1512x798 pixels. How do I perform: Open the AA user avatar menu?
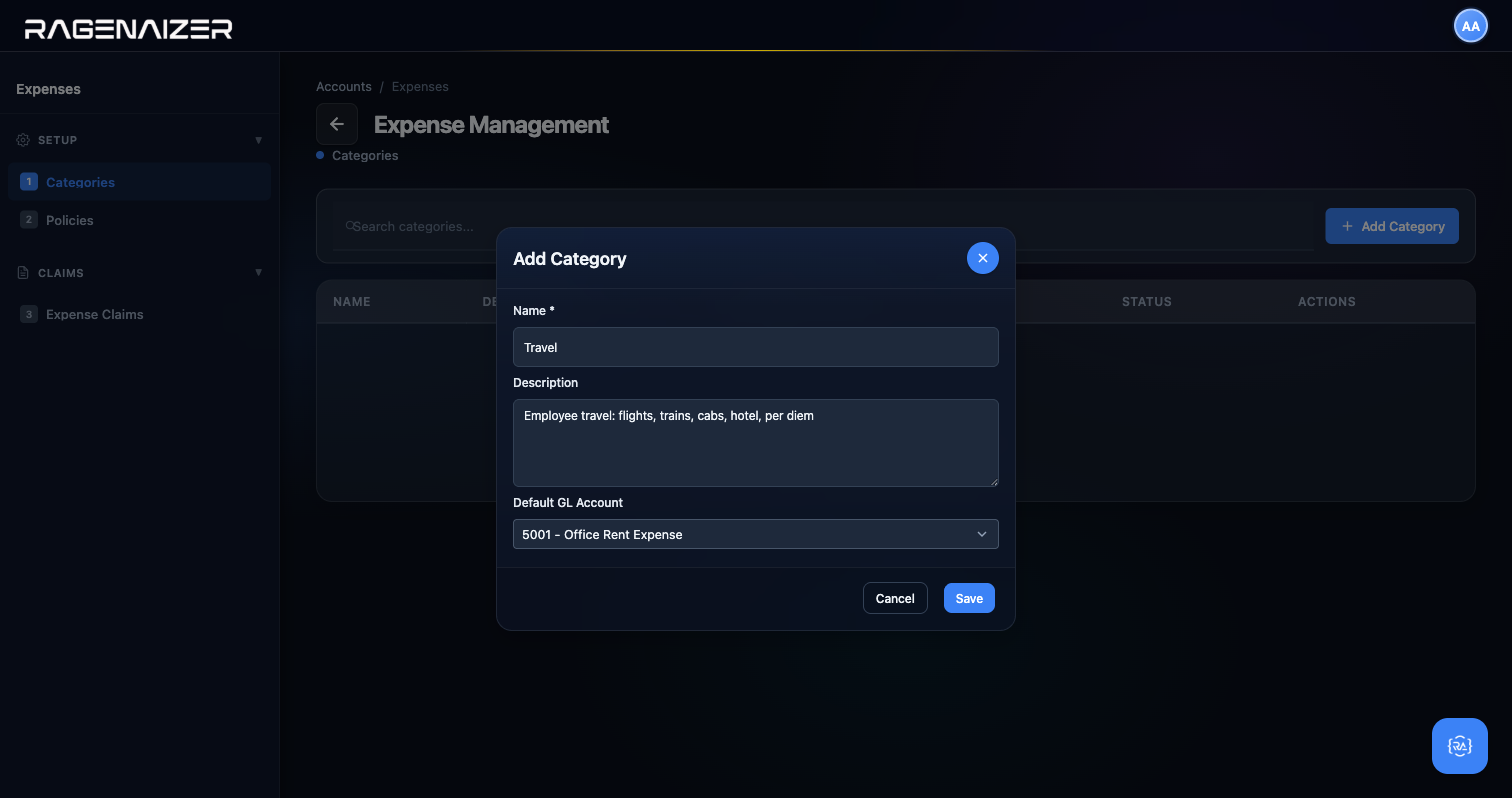pos(1470,26)
